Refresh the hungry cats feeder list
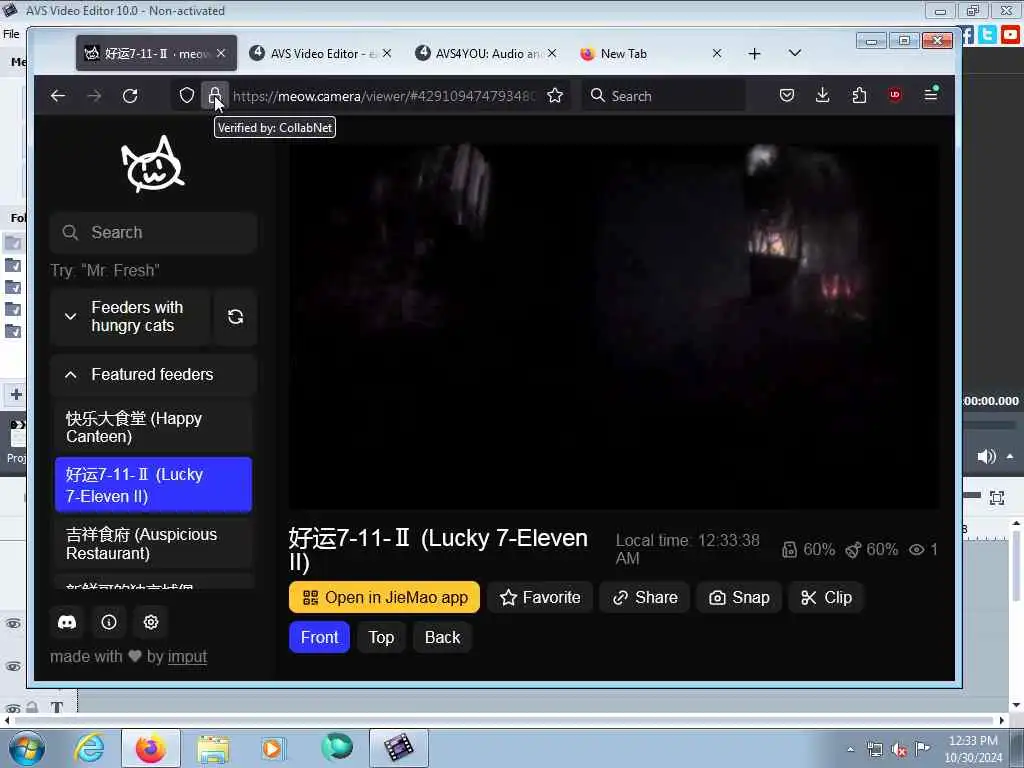This screenshot has height=768, width=1024. [x=235, y=317]
